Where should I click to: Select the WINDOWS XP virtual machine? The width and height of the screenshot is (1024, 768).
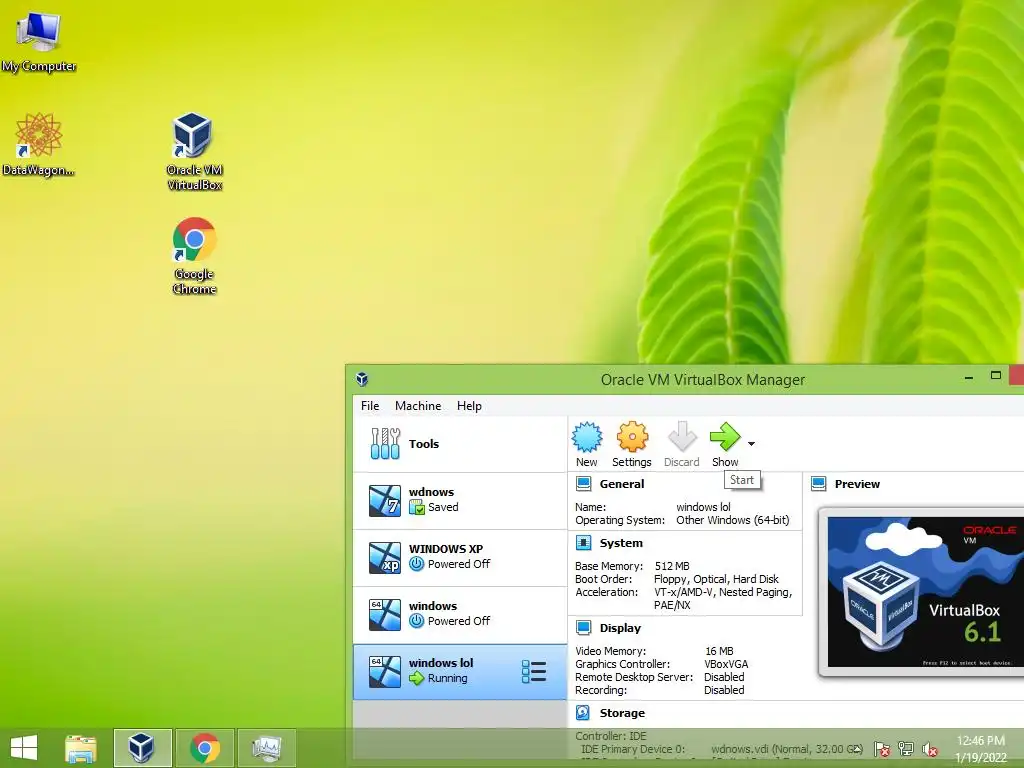pyautogui.click(x=460, y=557)
